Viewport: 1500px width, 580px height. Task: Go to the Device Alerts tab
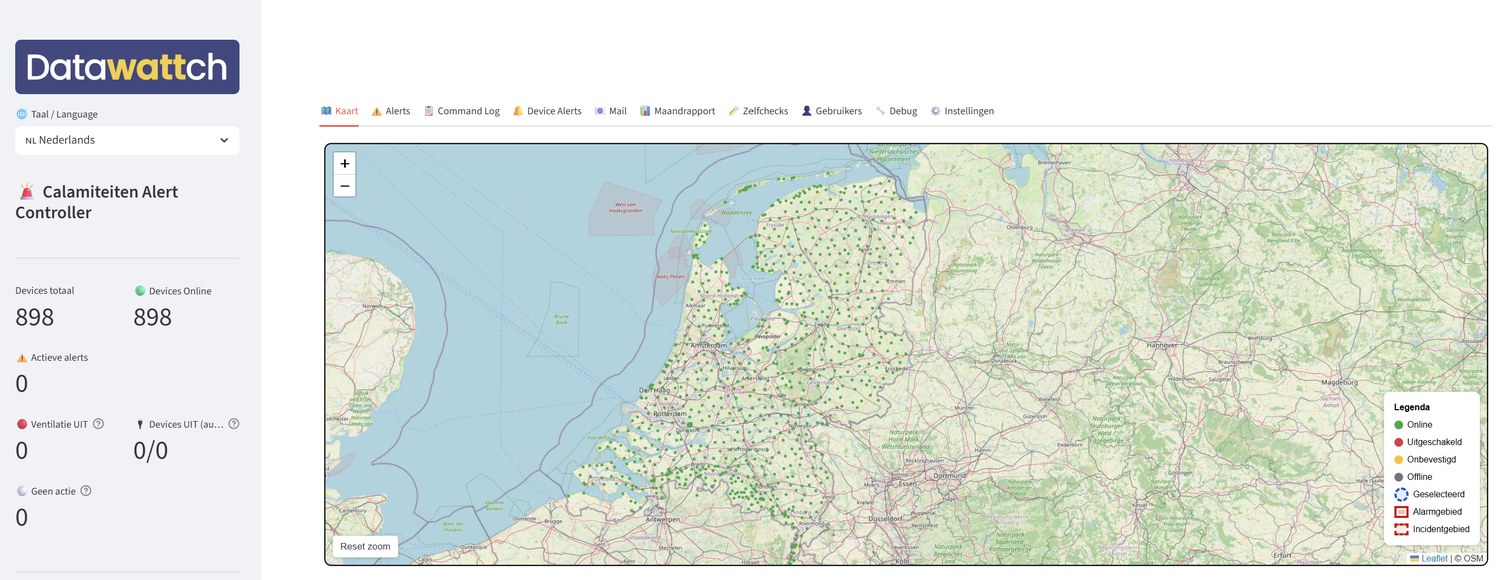click(547, 111)
